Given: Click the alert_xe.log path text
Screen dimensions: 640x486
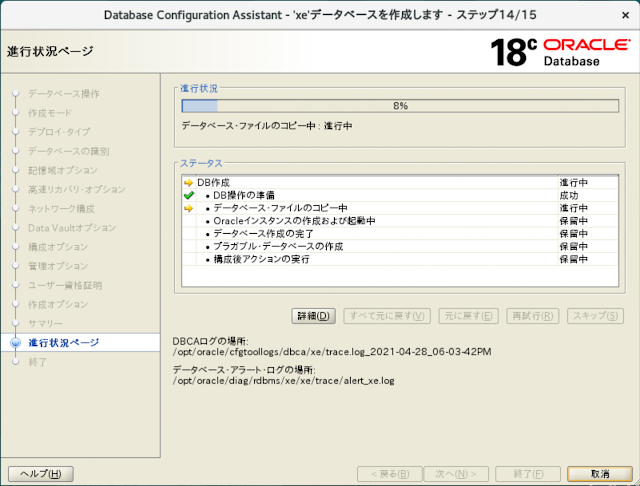Looking at the screenshot, I should (284, 381).
